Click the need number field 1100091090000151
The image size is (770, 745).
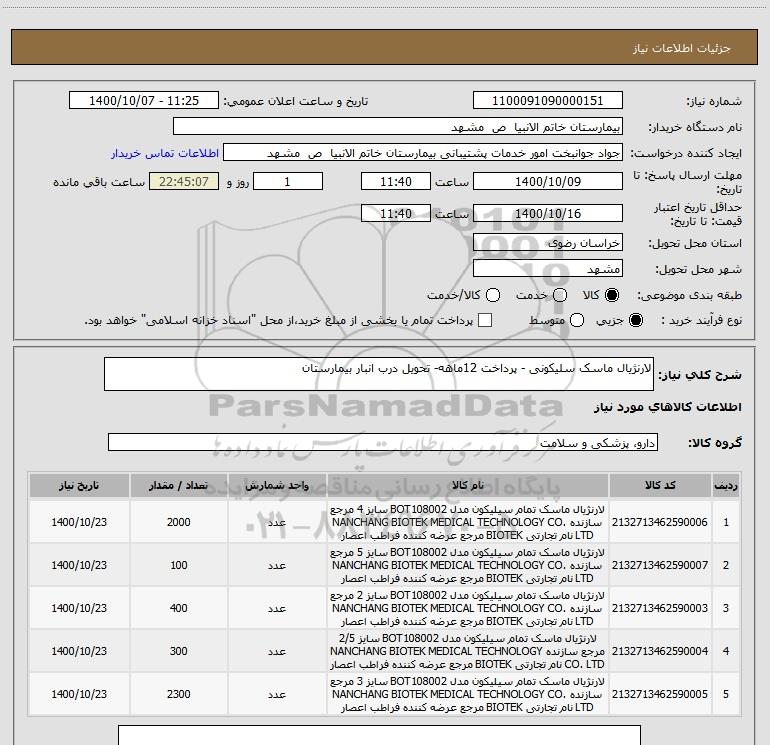pyautogui.click(x=548, y=100)
